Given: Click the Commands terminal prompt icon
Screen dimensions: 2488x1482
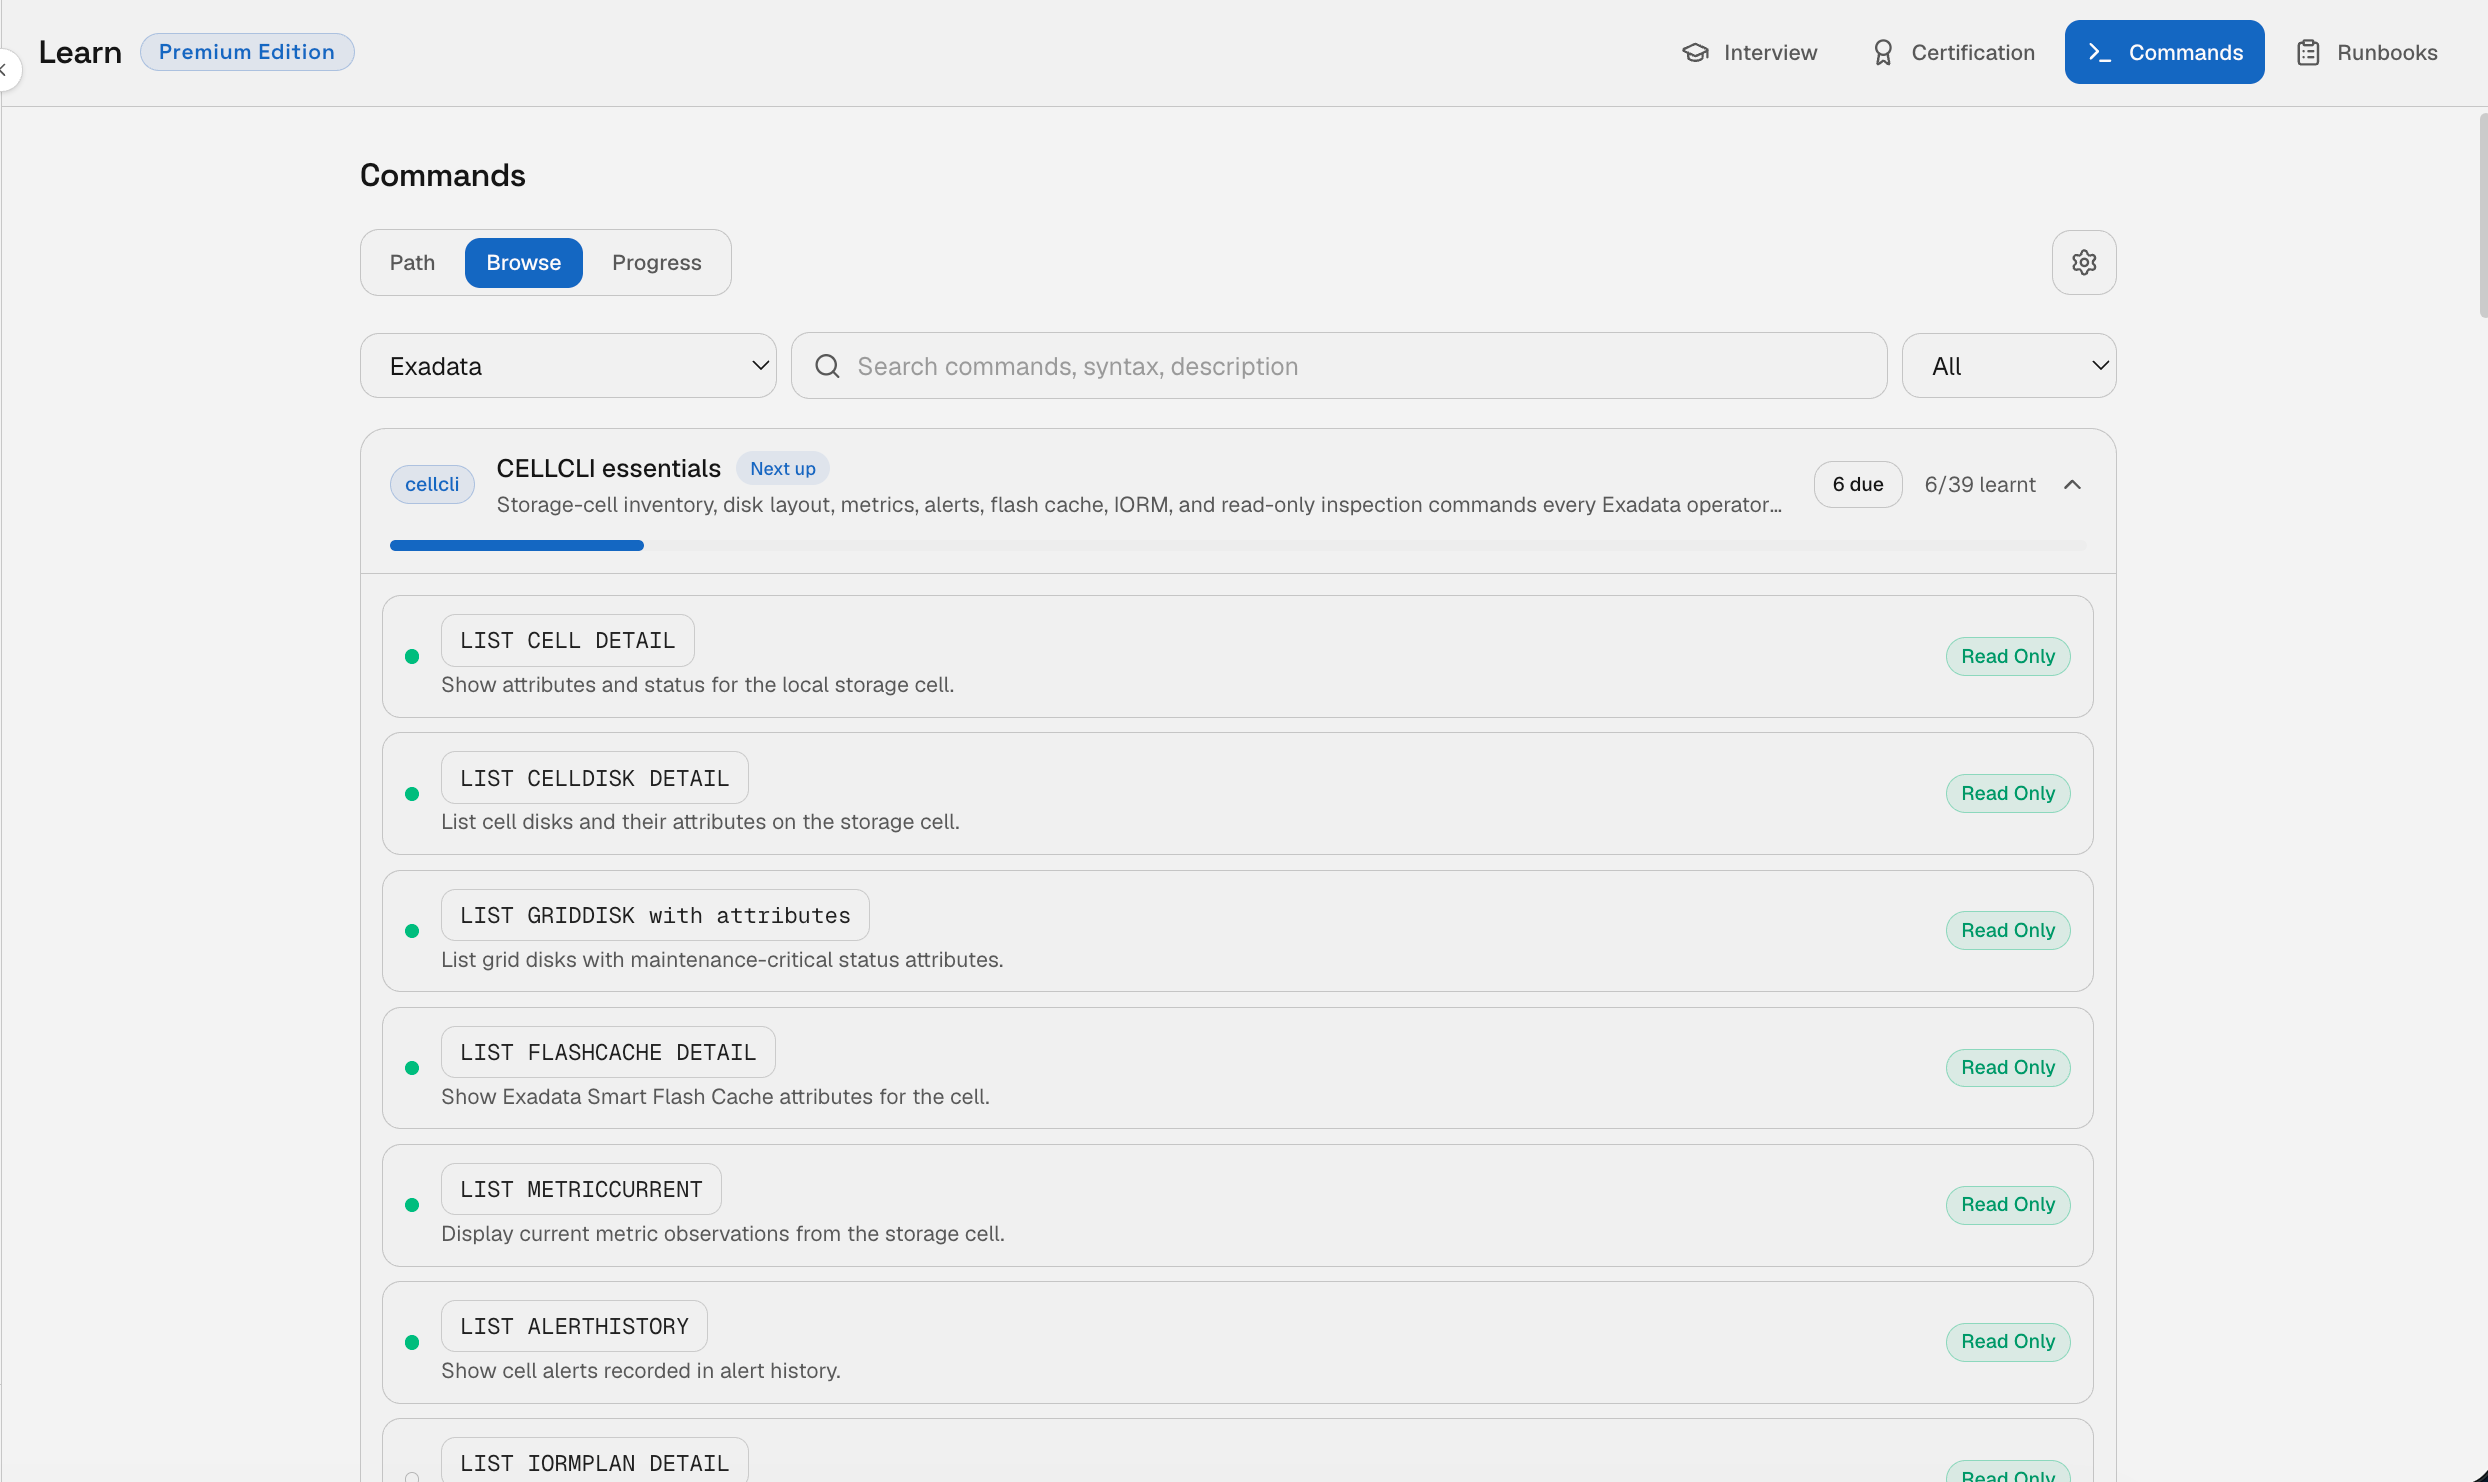Looking at the screenshot, I should [2099, 53].
